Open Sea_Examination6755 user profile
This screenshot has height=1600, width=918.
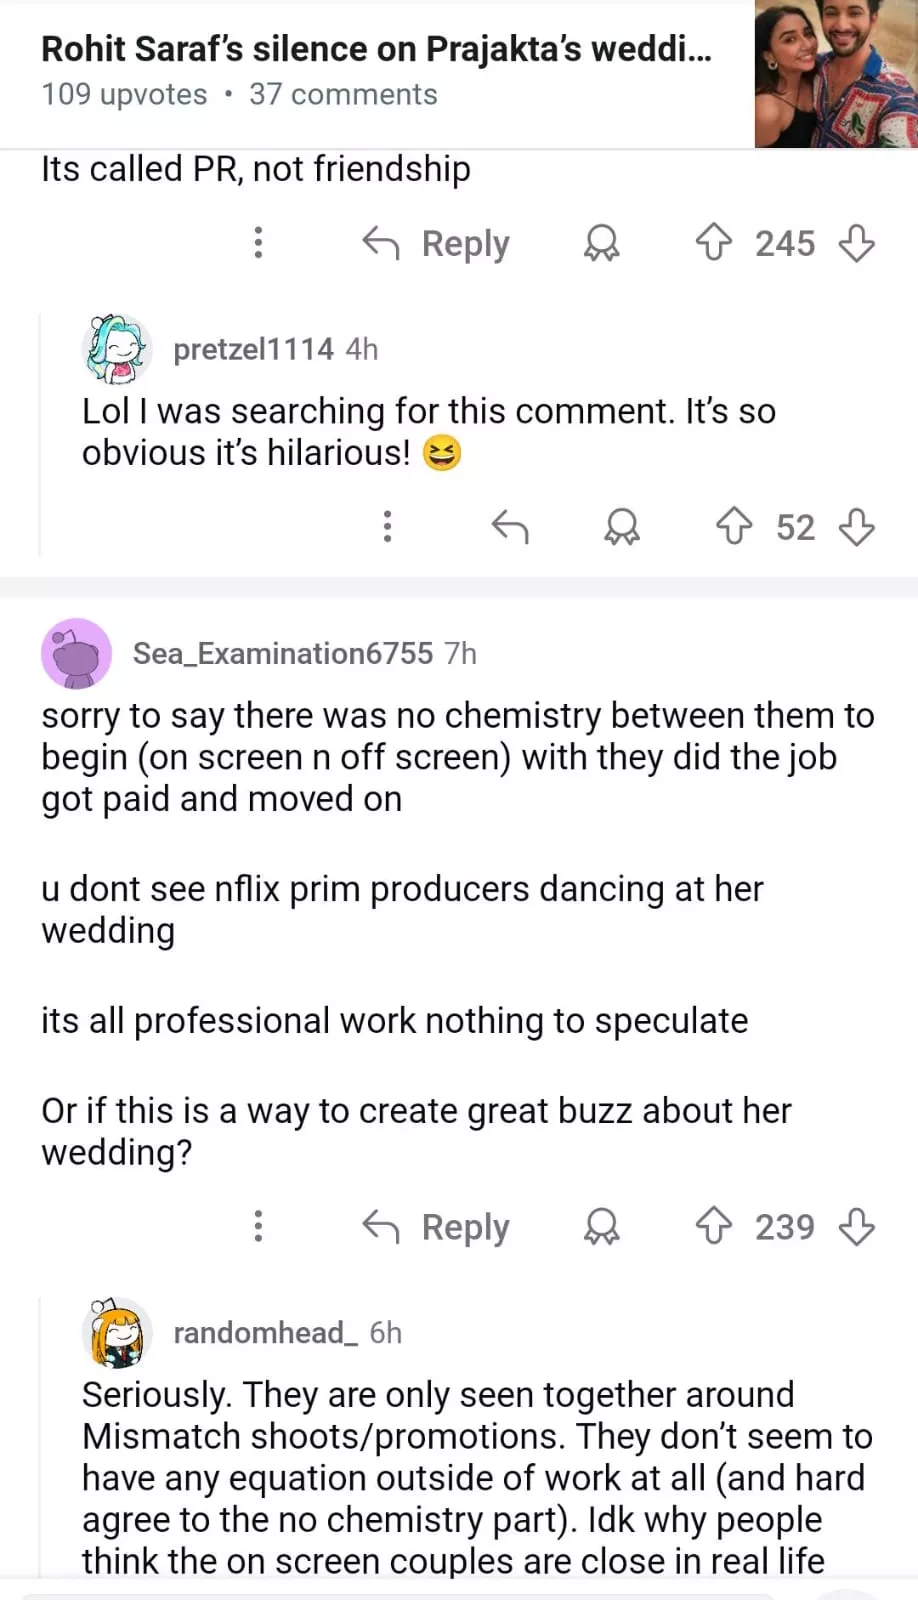pos(282,653)
